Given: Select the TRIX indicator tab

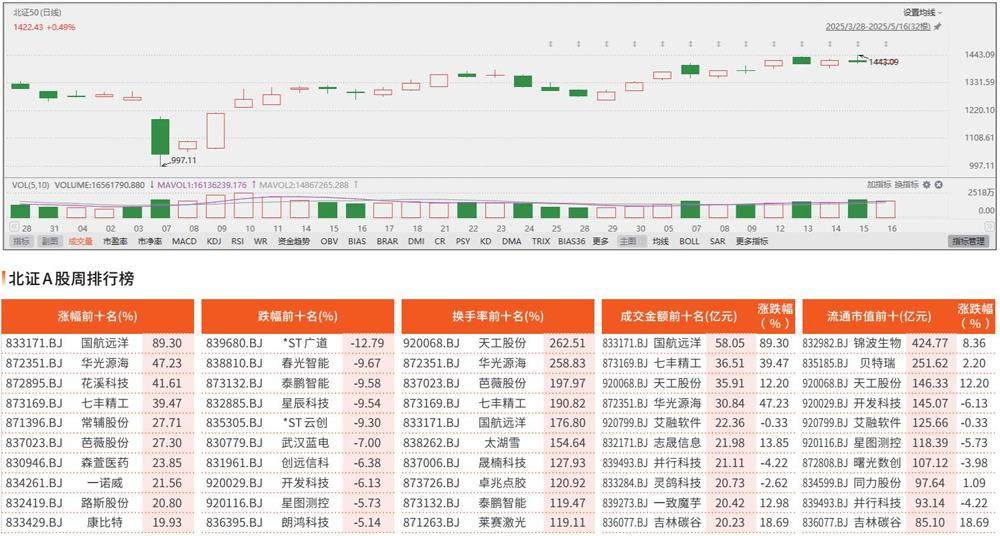Looking at the screenshot, I should (540, 241).
